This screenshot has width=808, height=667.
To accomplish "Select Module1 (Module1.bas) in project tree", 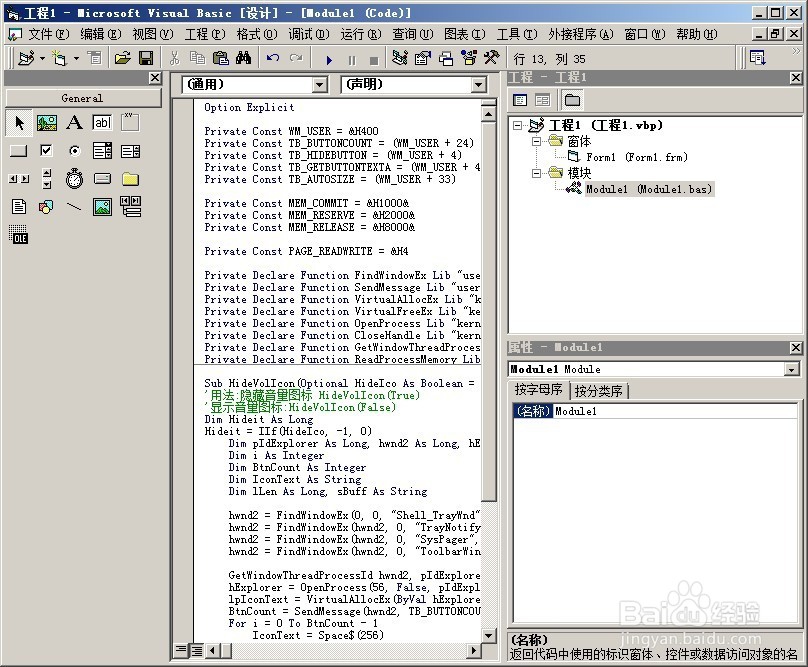I will tap(648, 189).
